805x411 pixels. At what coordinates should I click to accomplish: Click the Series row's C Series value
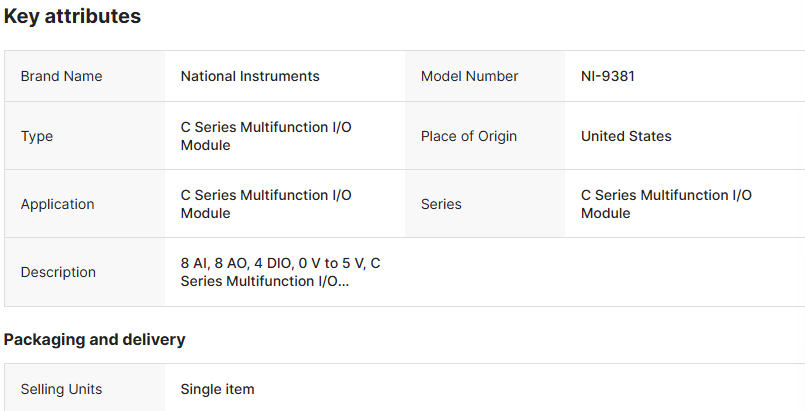666,204
